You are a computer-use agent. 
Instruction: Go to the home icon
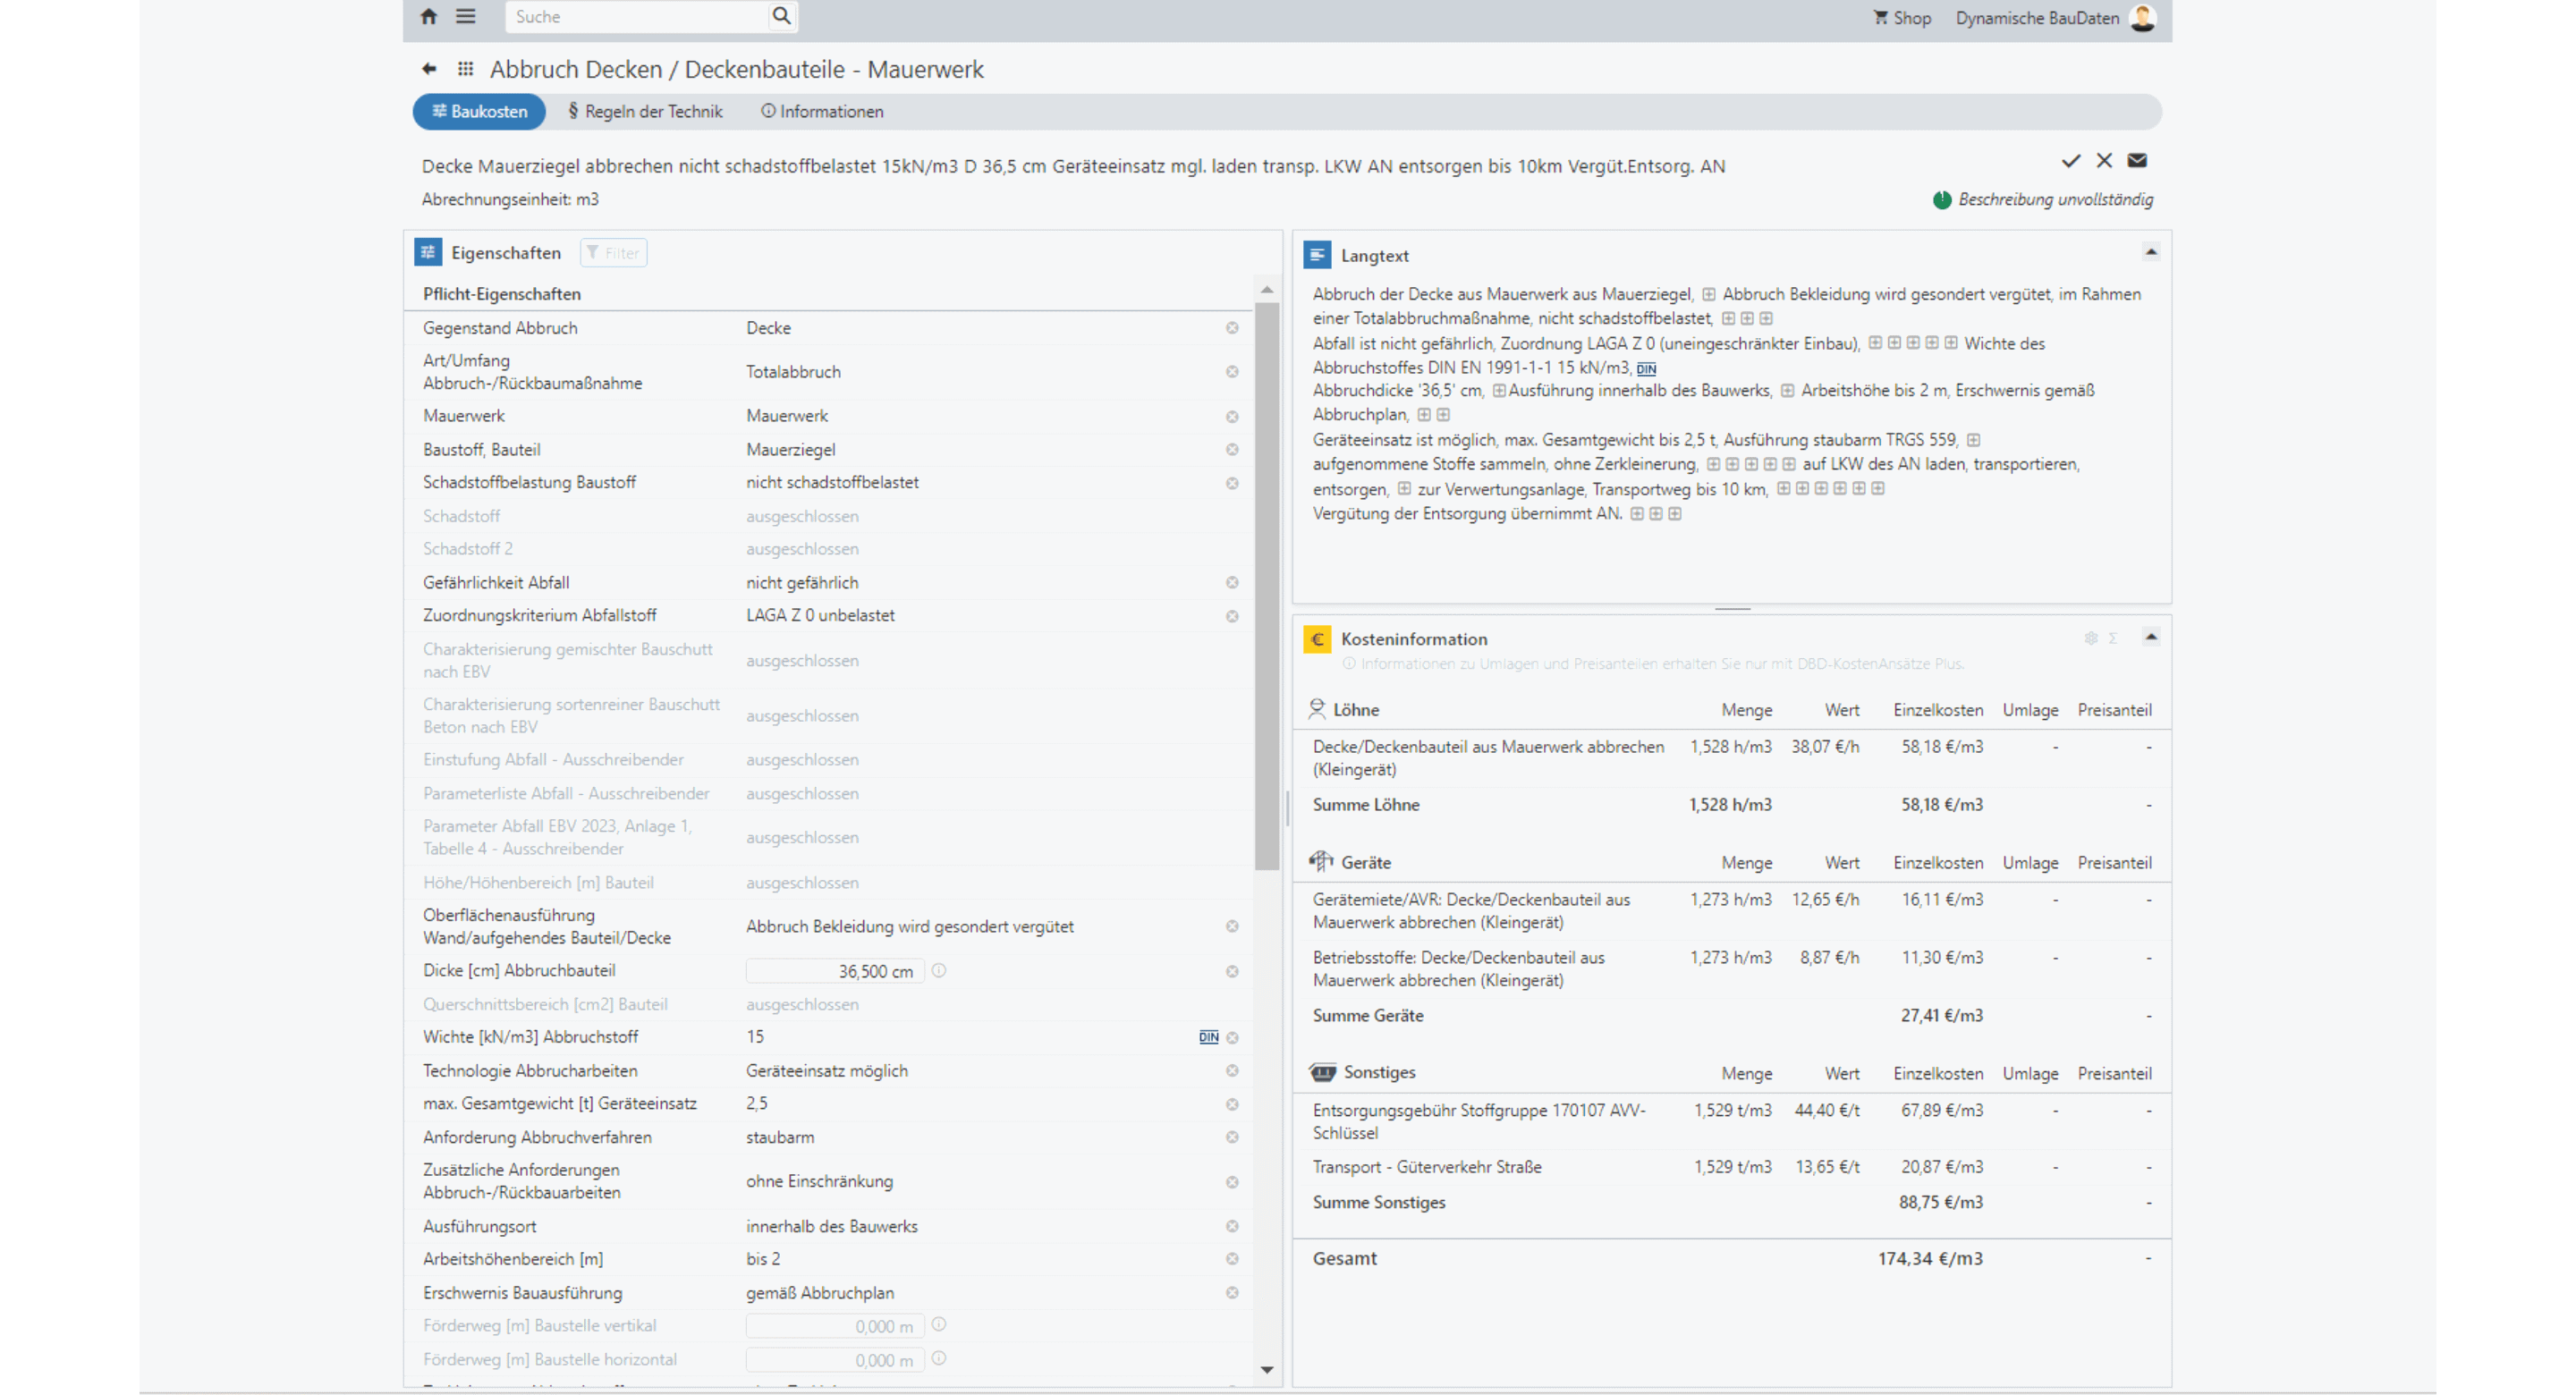tap(429, 16)
